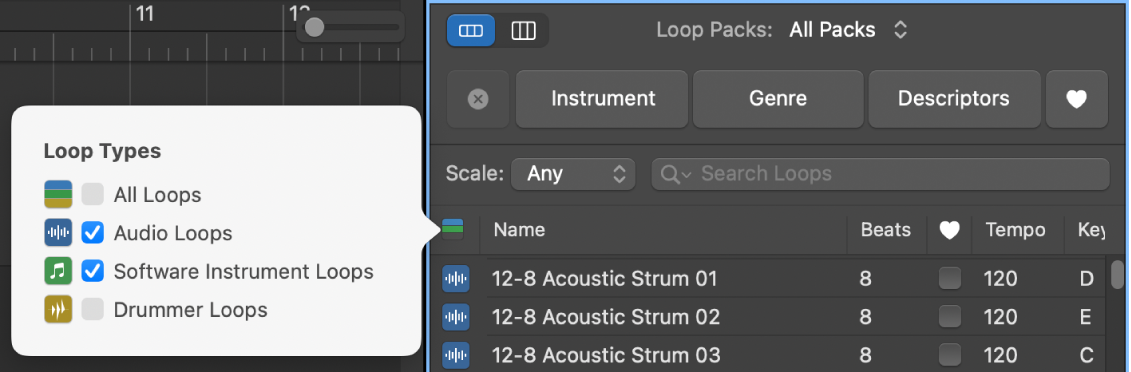Image resolution: width=1131 pixels, height=372 pixels.
Task: Uncheck the Audio Loops checkbox
Action: tap(92, 233)
